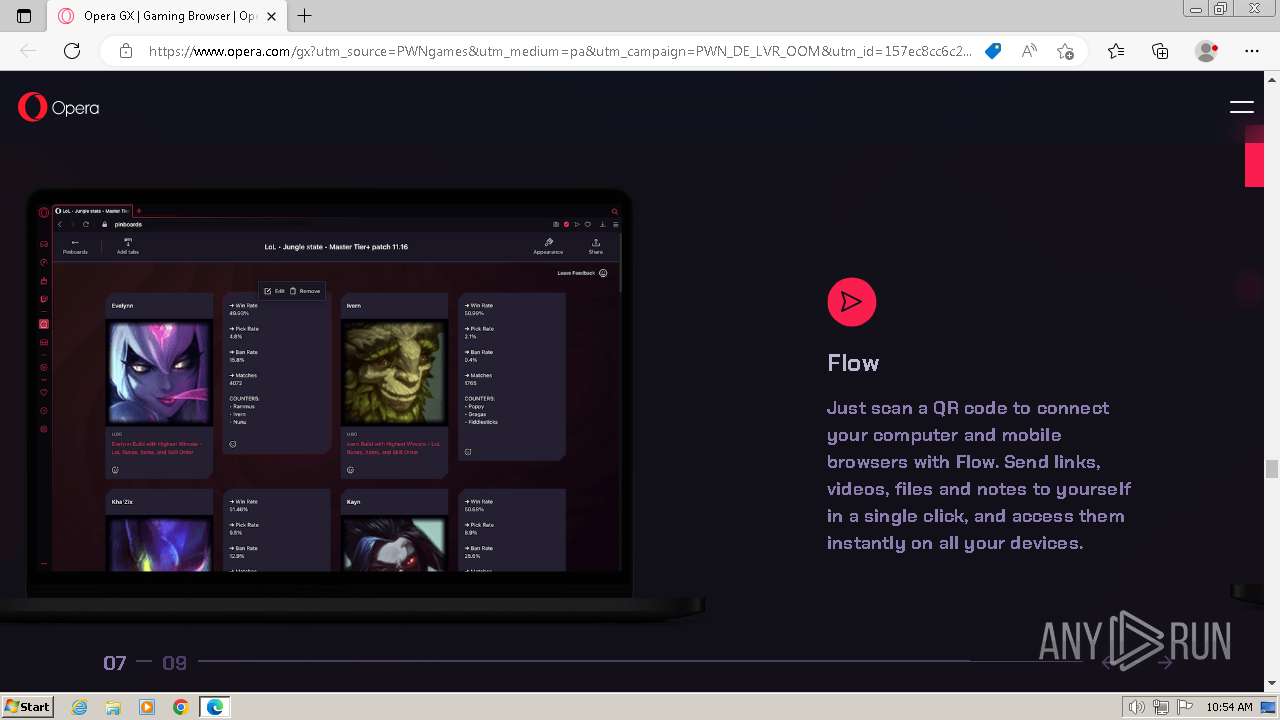Viewport: 1280px width, 720px height.
Task: Open the Collections panel
Action: coord(1160,51)
